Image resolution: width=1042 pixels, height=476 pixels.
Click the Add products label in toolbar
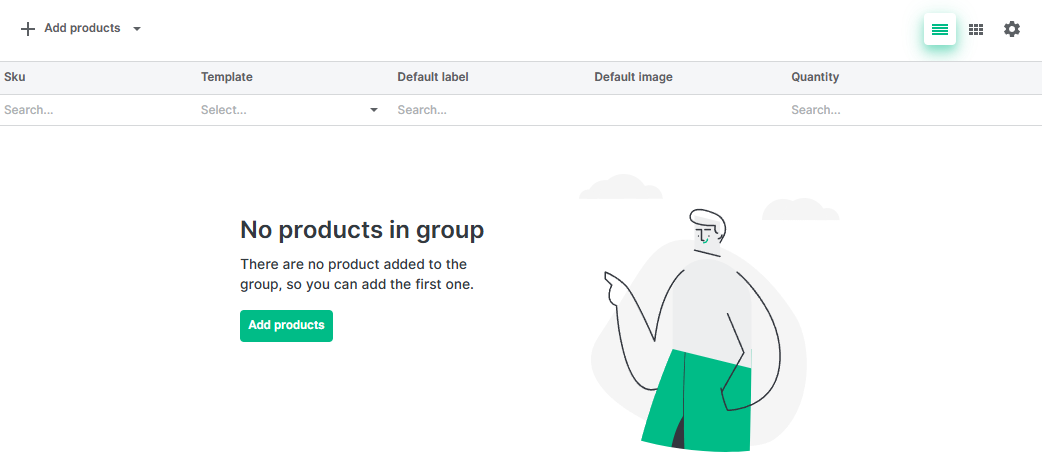[82, 29]
